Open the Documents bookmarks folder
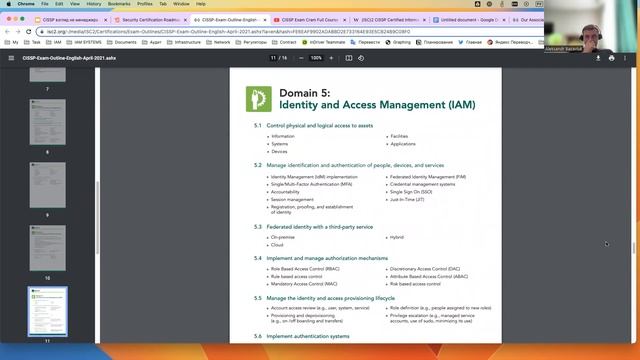Viewport: 640px width, 360px height. pos(122,42)
